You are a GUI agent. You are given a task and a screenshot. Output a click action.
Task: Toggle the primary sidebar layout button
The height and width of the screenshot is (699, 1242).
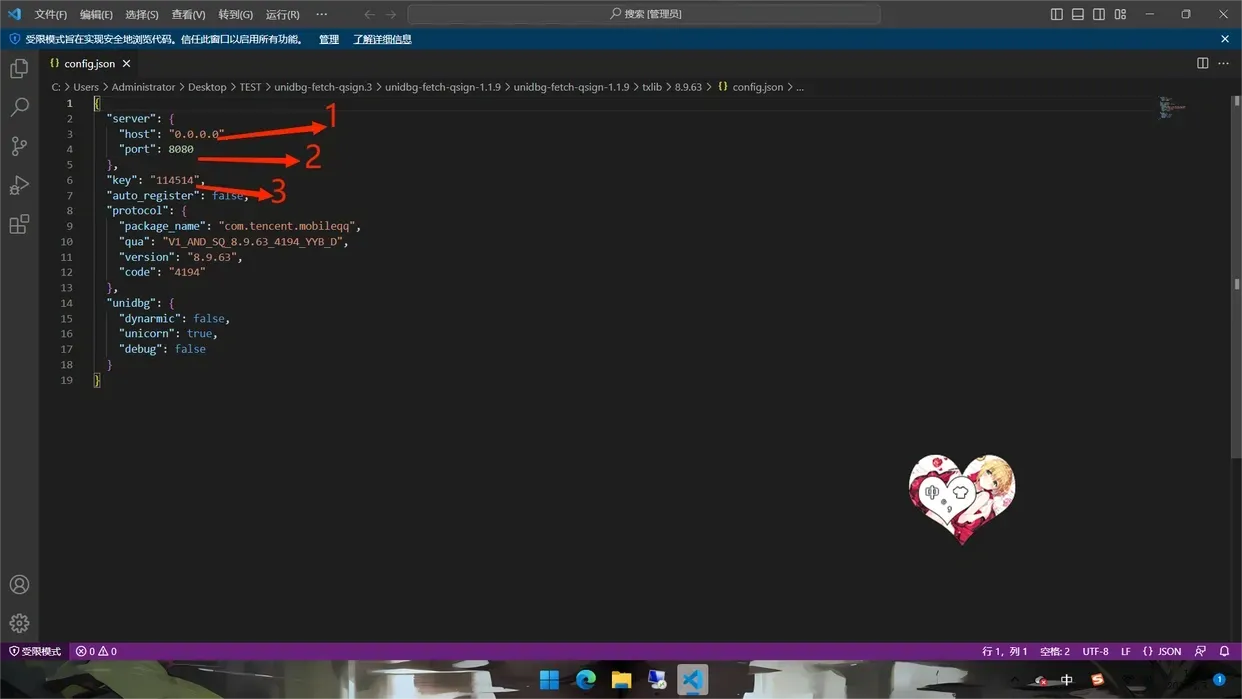1057,14
